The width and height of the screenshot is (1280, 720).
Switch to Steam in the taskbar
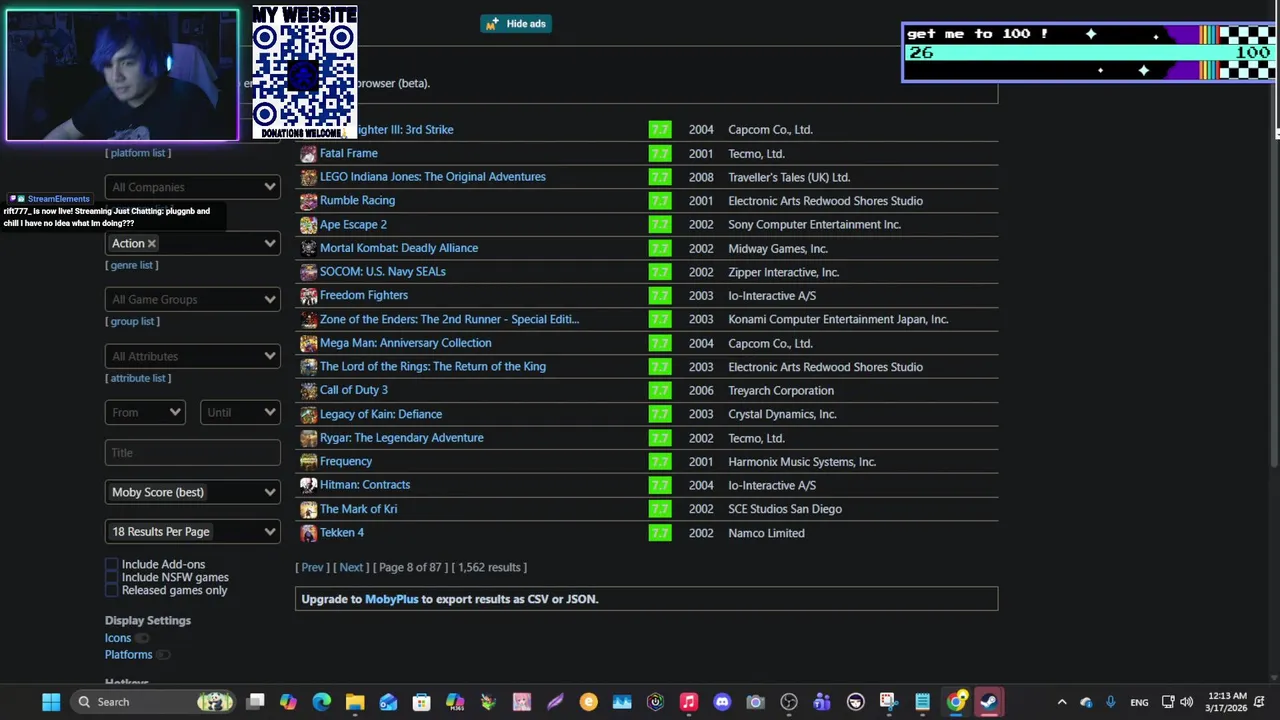click(x=989, y=702)
